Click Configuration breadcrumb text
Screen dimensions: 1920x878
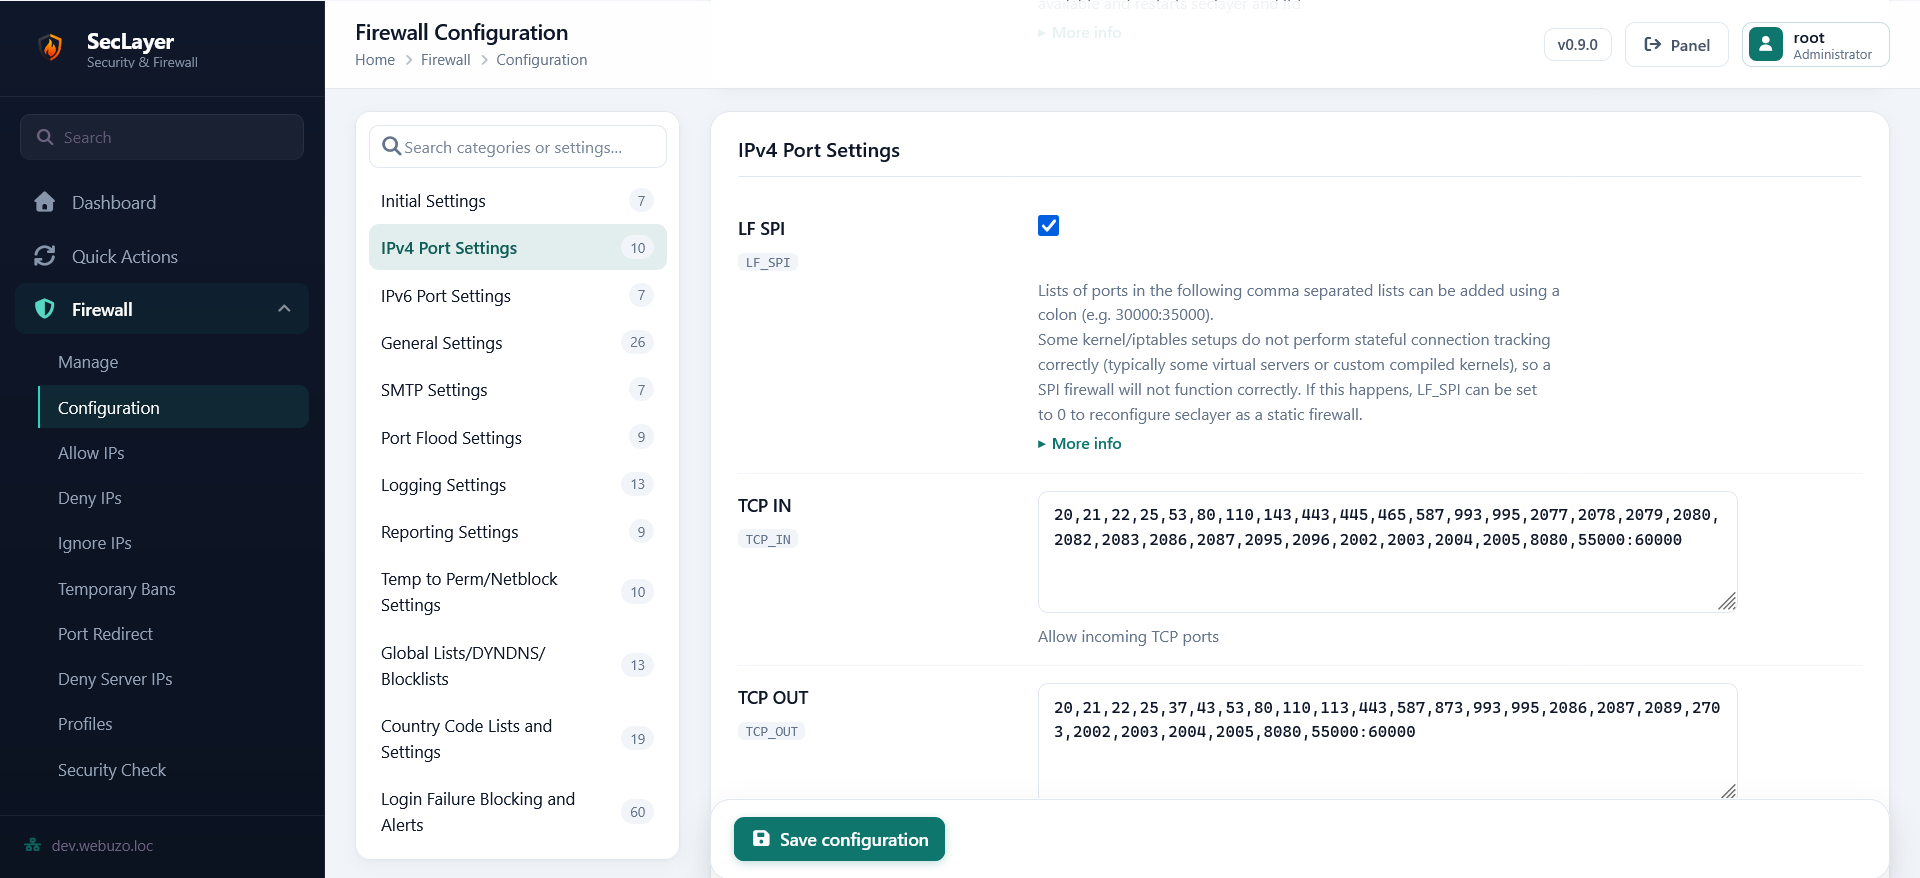pyautogui.click(x=541, y=60)
